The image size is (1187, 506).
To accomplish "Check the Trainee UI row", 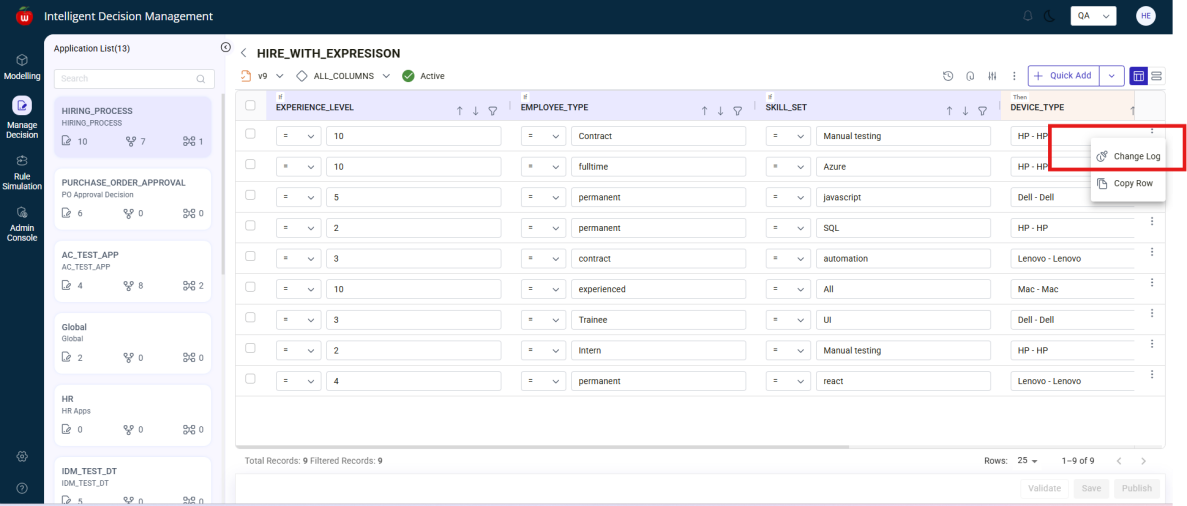I will tap(251, 317).
